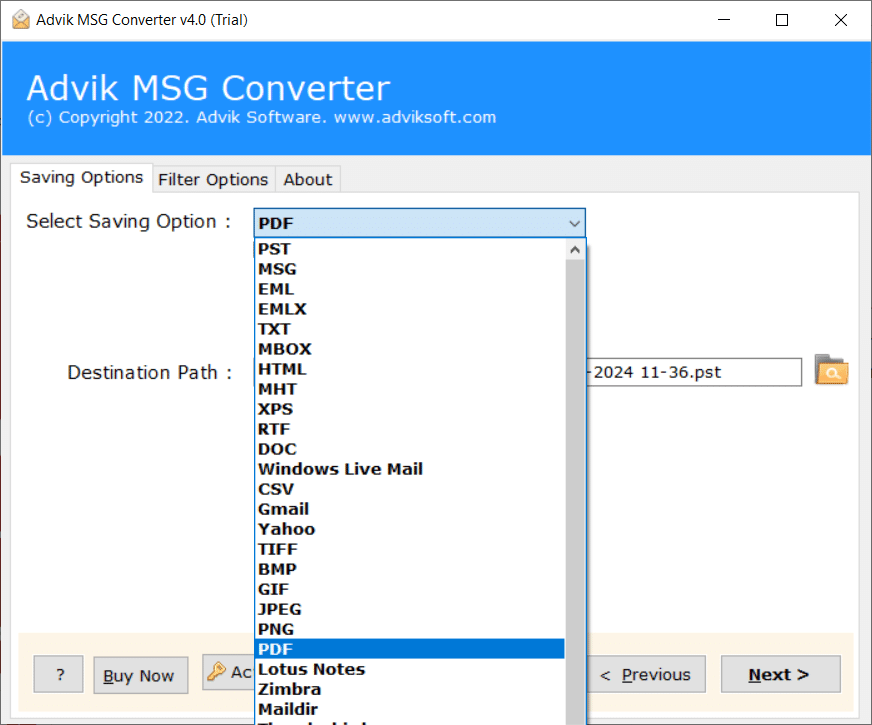Close the Advik MSG Converter window
872x725 pixels.
841,20
